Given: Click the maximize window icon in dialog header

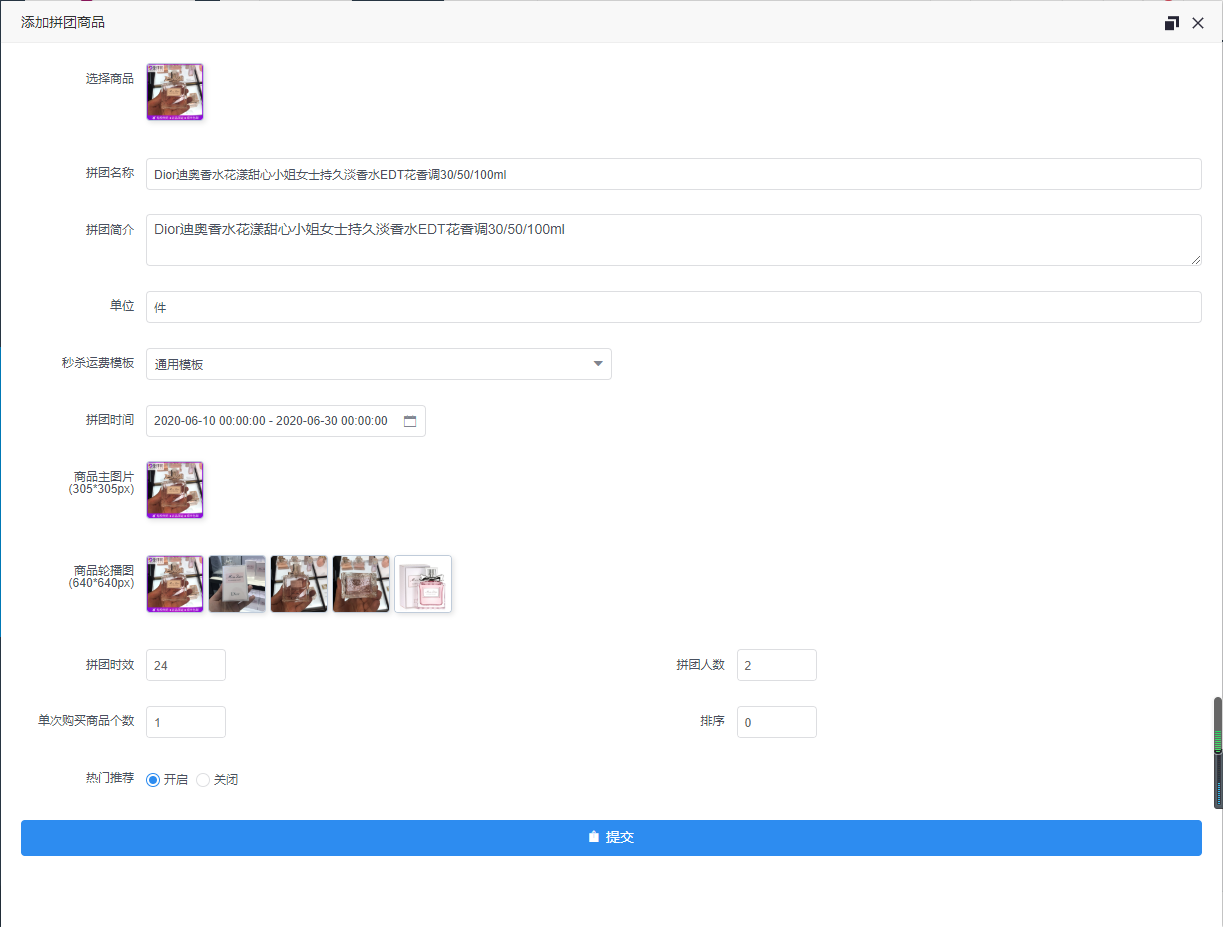Looking at the screenshot, I should click(x=1172, y=23).
